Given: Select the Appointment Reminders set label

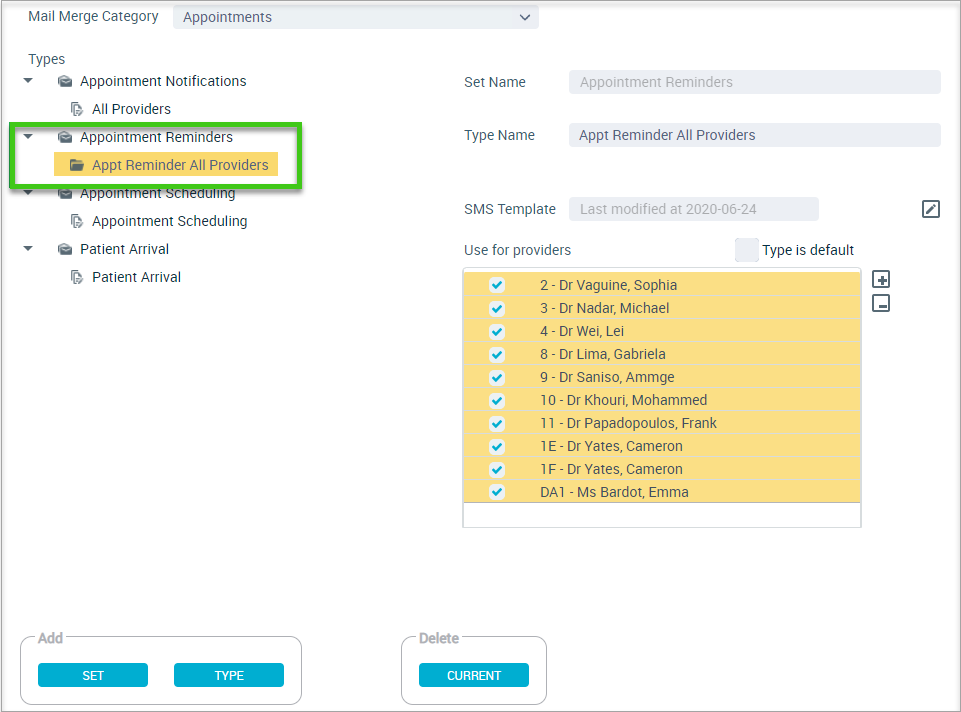Looking at the screenshot, I should pos(156,137).
